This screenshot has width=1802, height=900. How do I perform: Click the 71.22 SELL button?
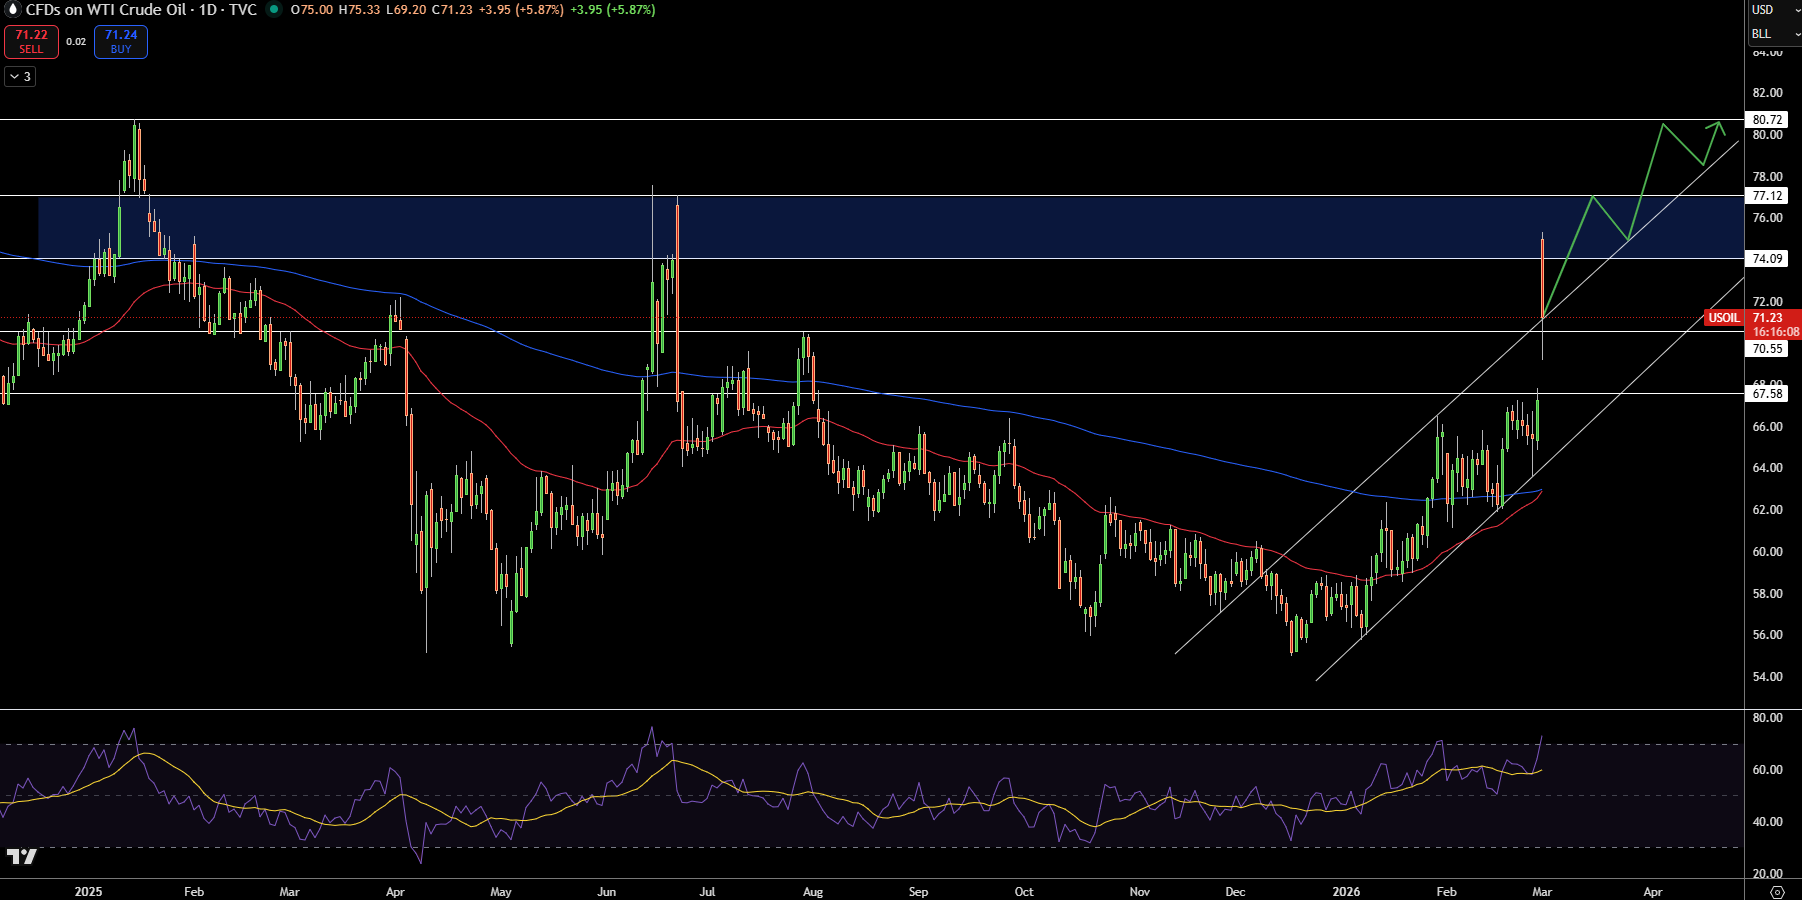point(31,42)
